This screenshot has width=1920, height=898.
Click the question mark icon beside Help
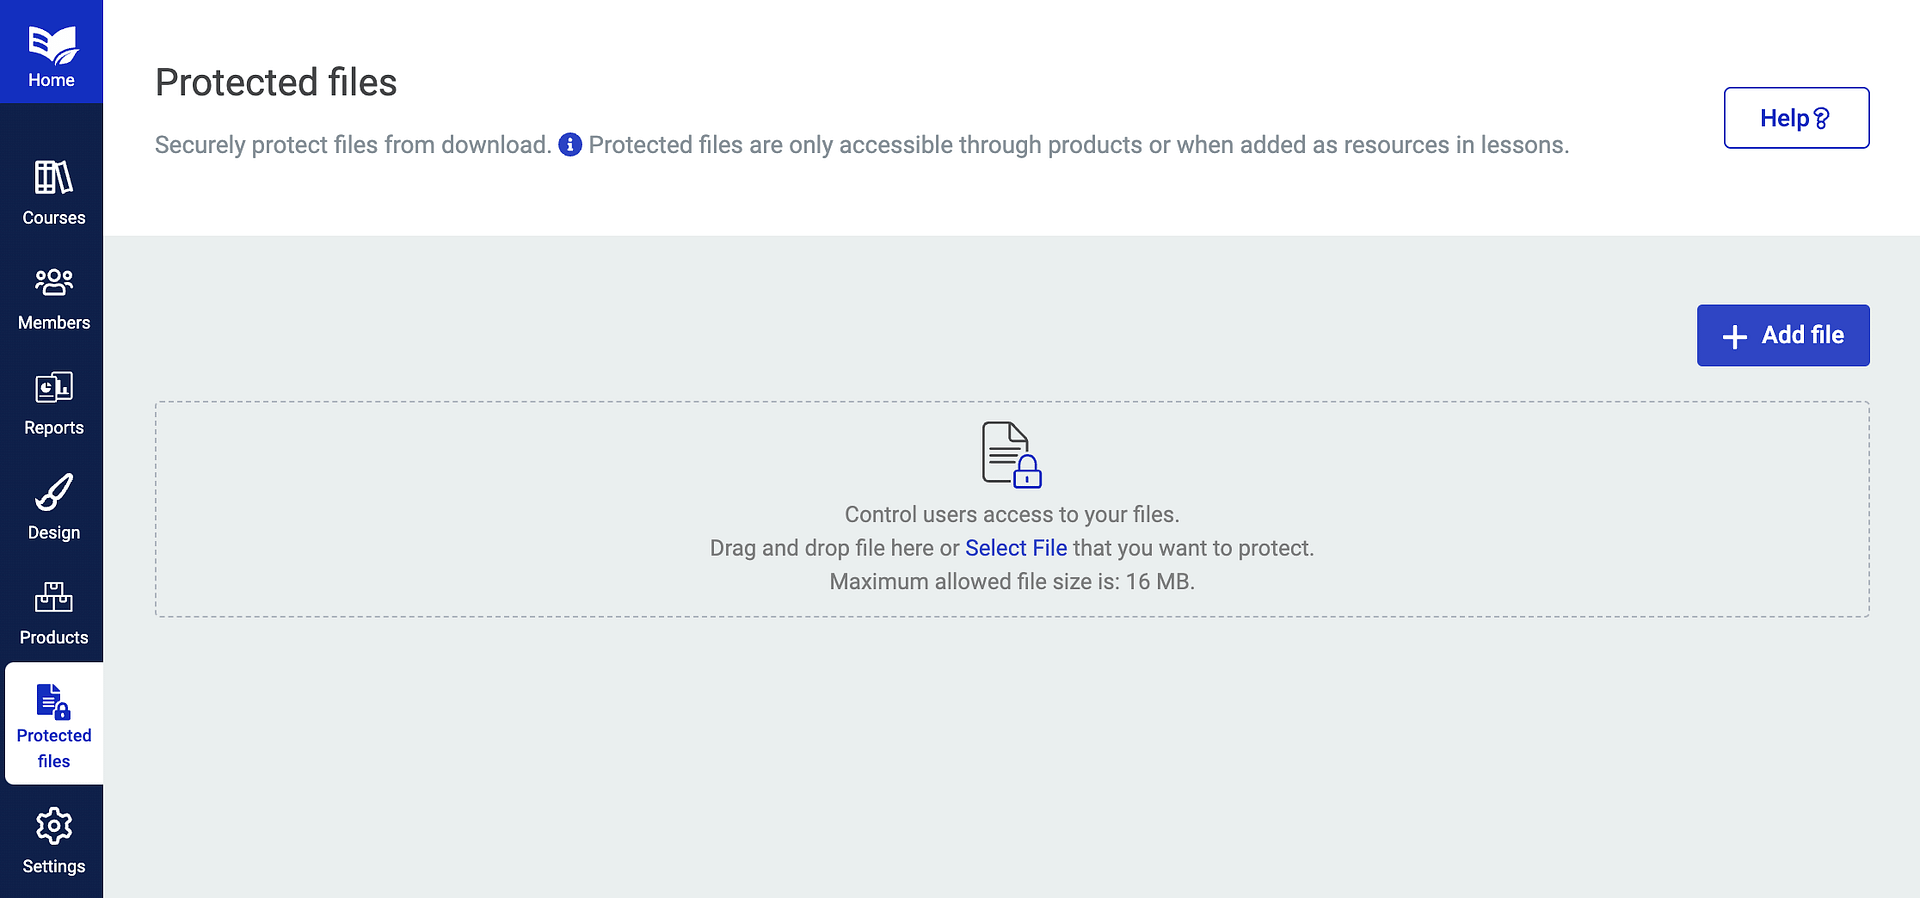(1822, 119)
